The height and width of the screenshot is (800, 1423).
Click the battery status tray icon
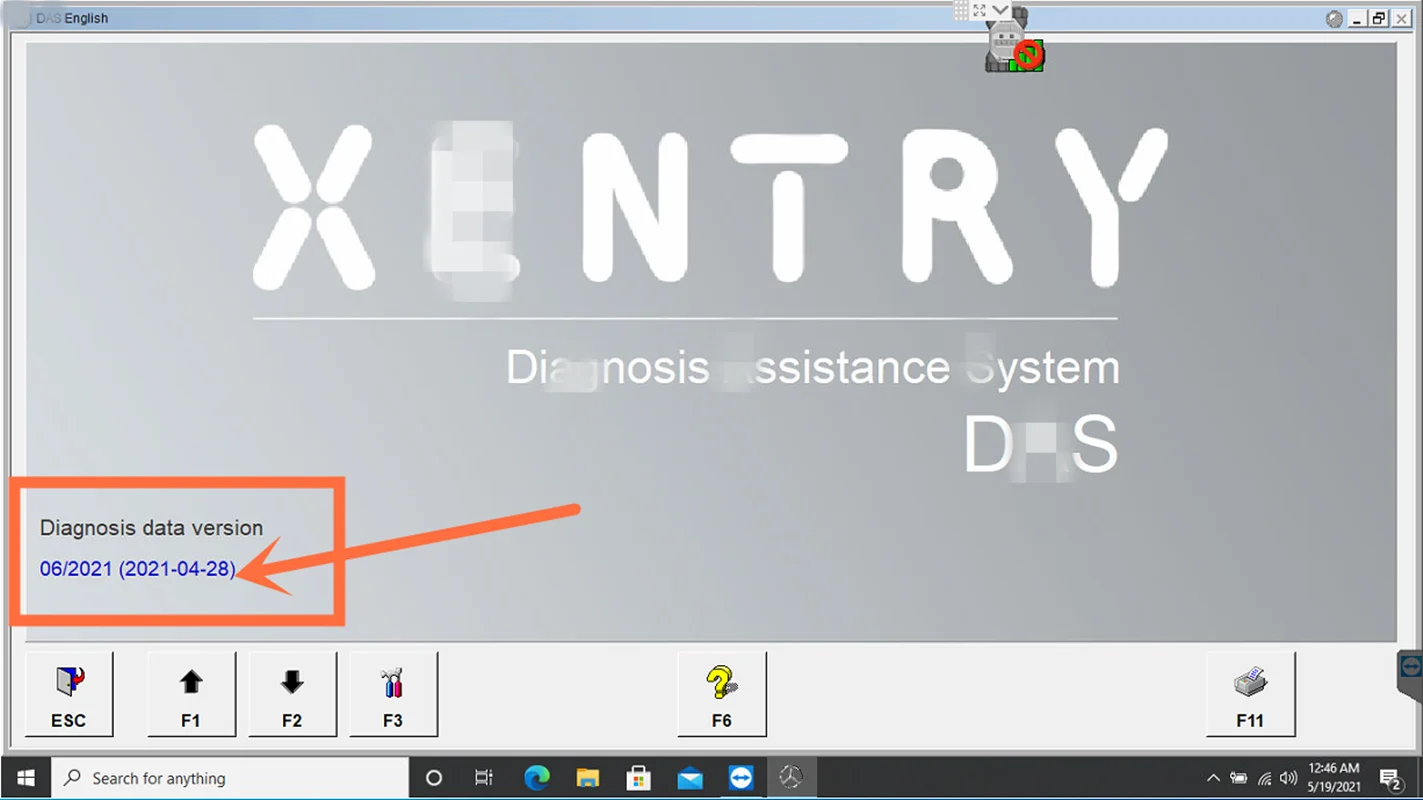coord(1239,778)
